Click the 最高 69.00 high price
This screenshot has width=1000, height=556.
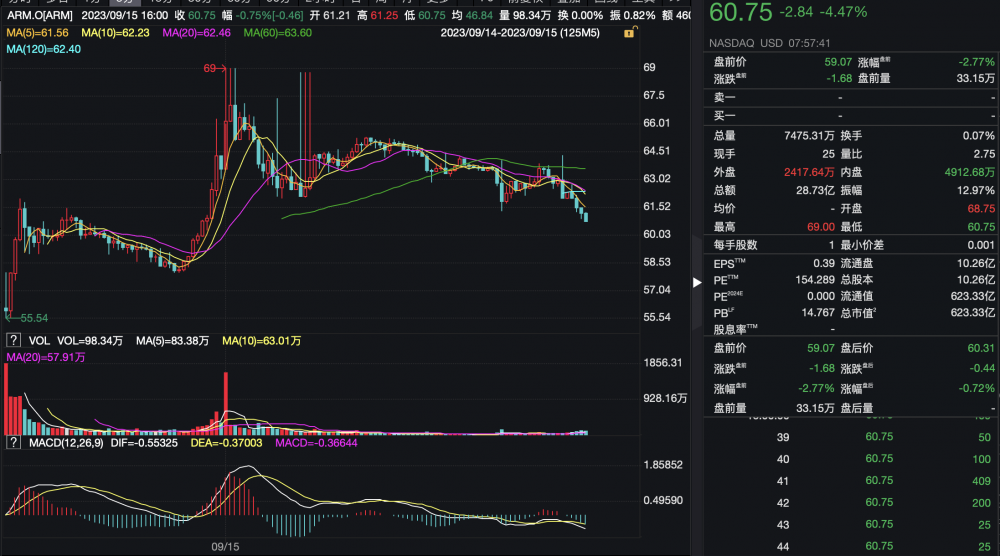click(821, 227)
